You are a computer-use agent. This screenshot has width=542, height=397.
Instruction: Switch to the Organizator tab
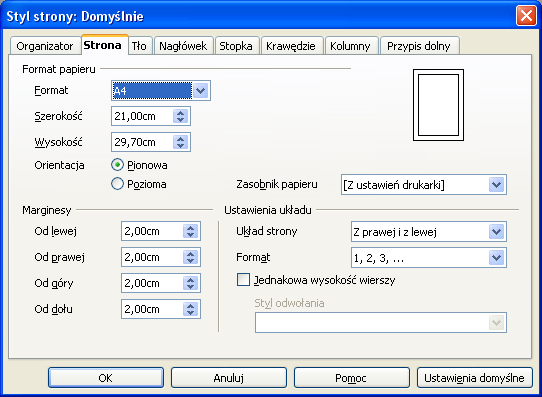(x=45, y=46)
